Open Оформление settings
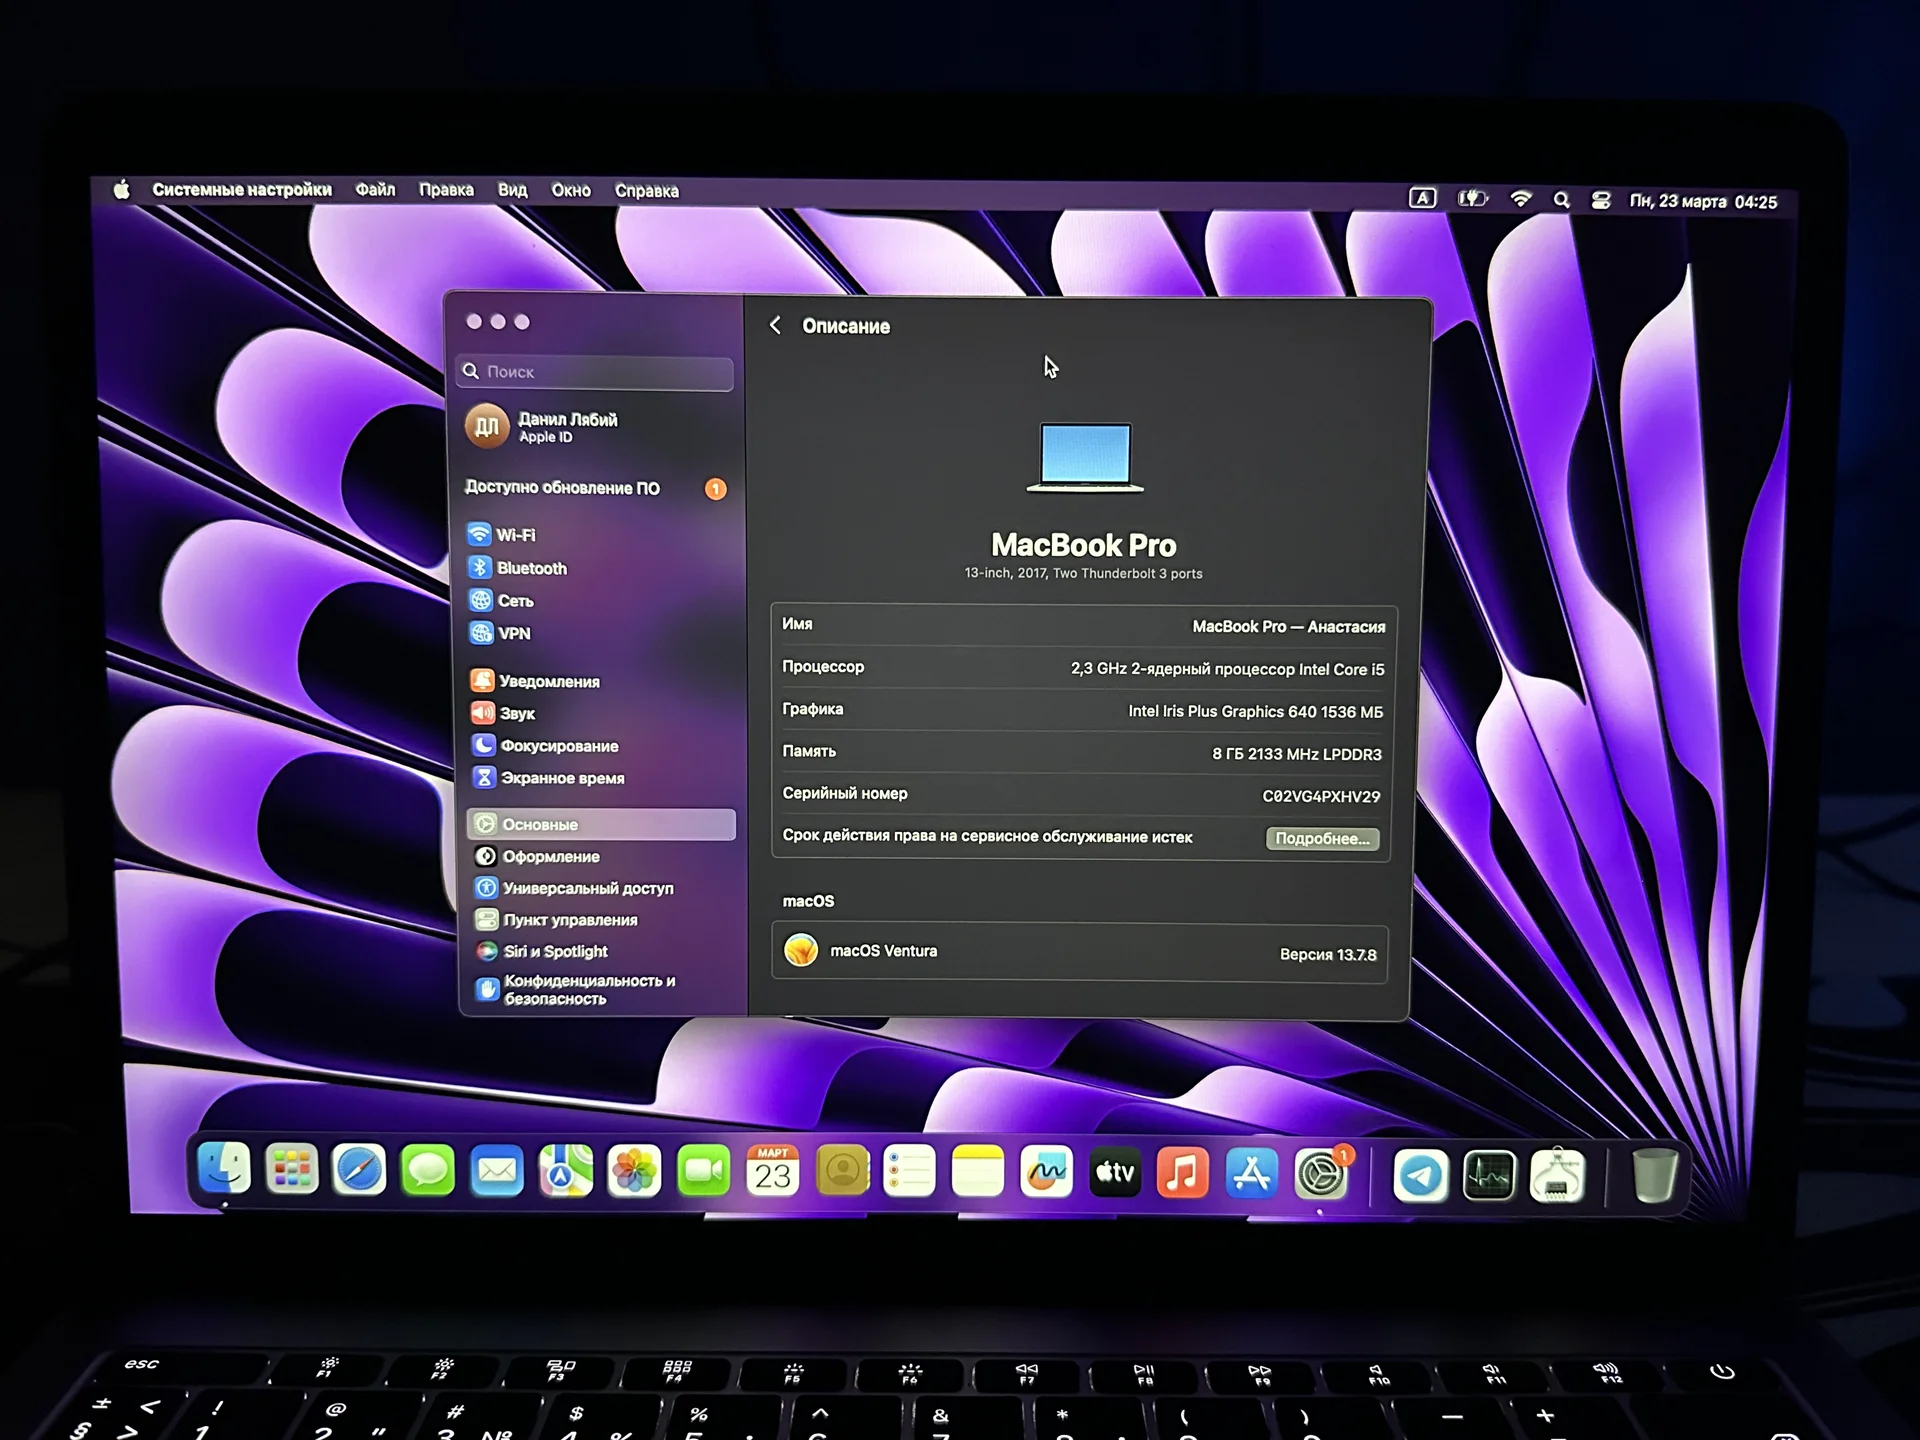 (x=537, y=856)
